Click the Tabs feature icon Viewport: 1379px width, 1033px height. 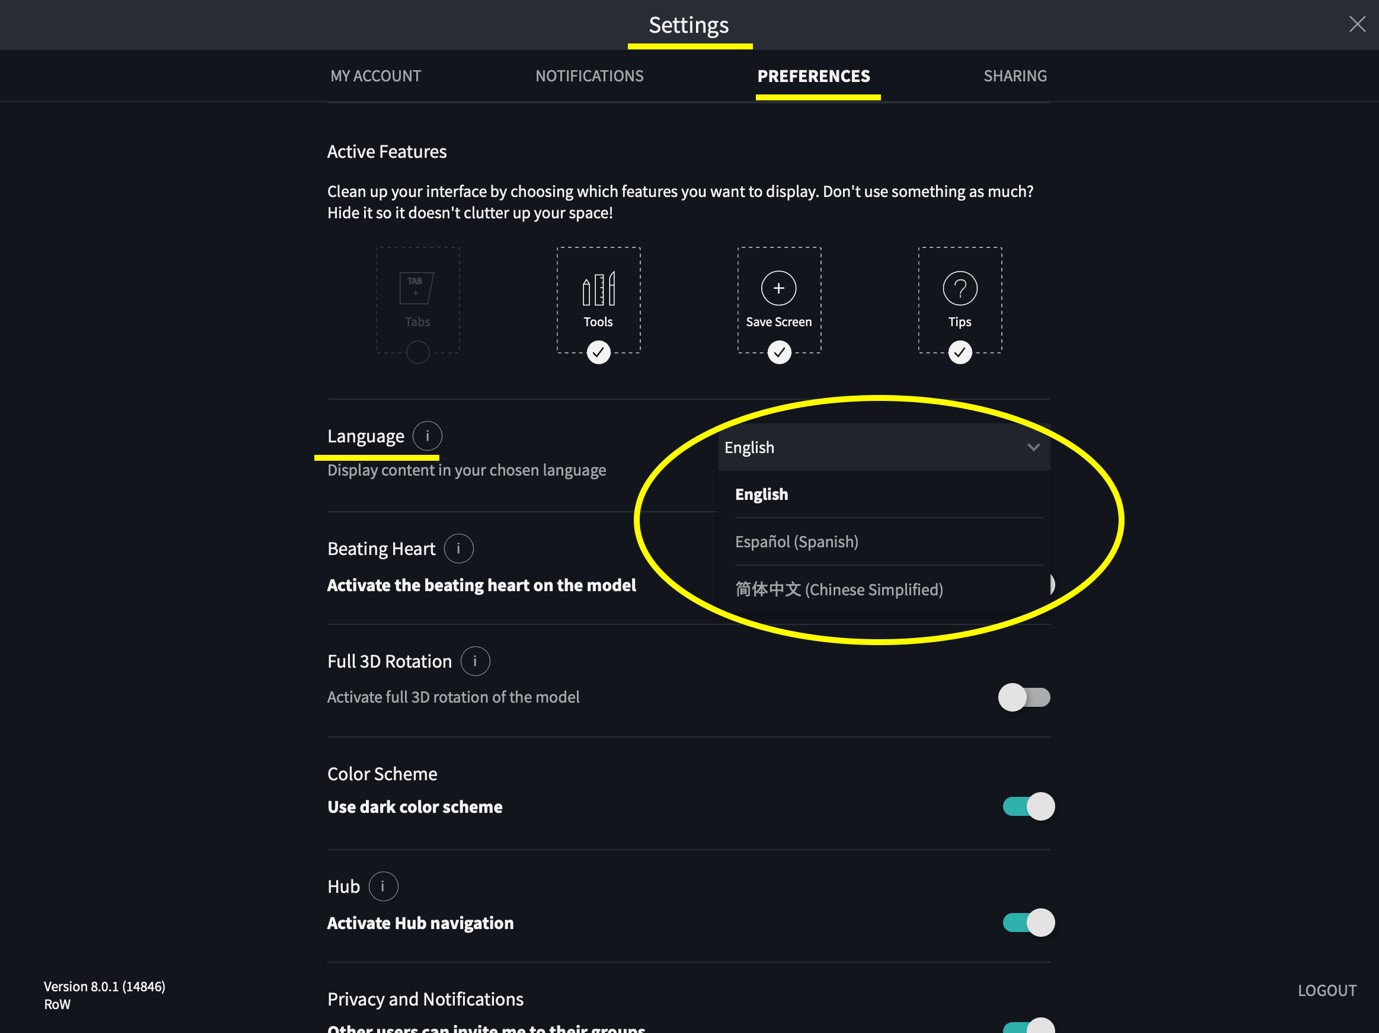click(x=417, y=289)
